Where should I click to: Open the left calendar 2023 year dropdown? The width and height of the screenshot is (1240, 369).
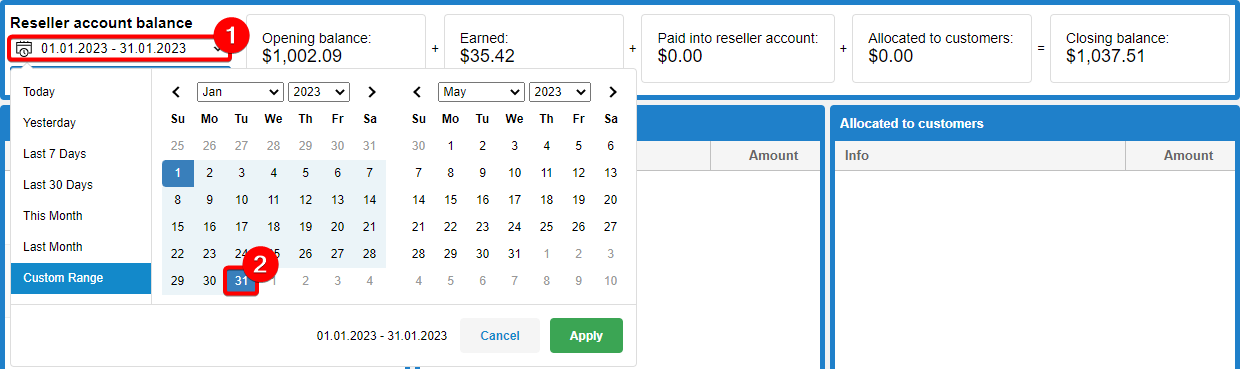pos(319,92)
